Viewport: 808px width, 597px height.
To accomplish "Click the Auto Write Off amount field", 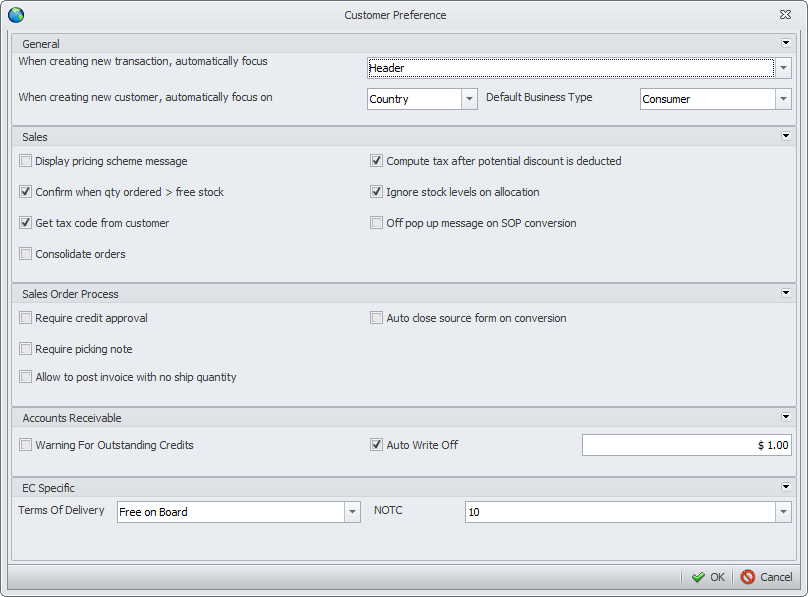I will [x=686, y=445].
